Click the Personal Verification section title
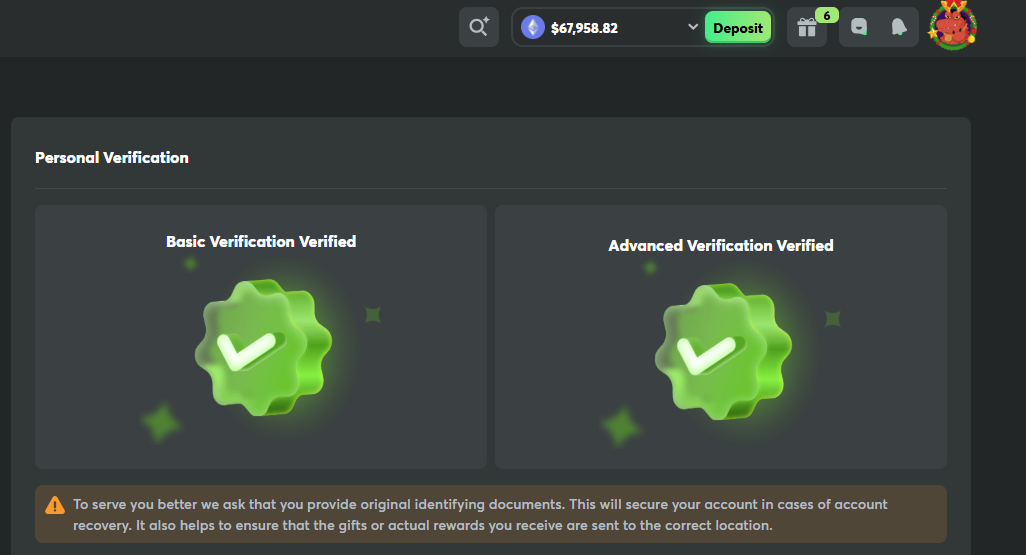This screenshot has width=1026, height=555. [x=112, y=158]
